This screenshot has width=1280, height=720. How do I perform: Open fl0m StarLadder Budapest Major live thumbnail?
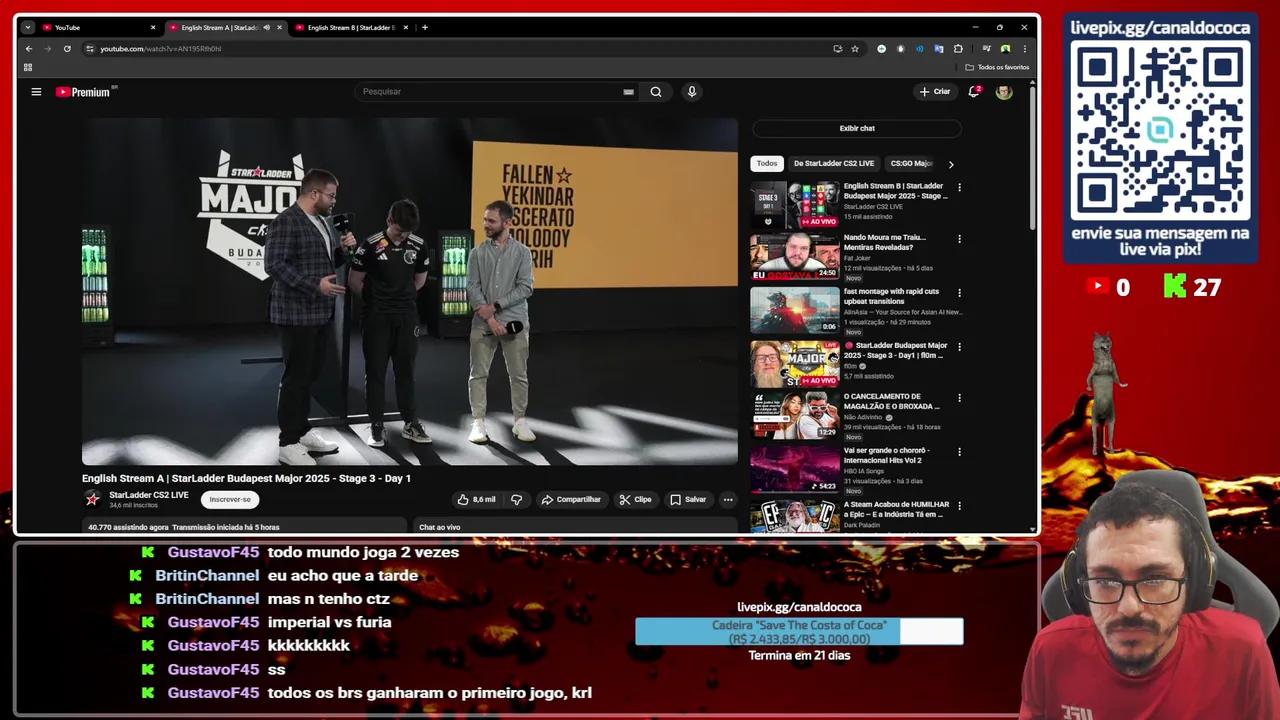[x=795, y=364]
